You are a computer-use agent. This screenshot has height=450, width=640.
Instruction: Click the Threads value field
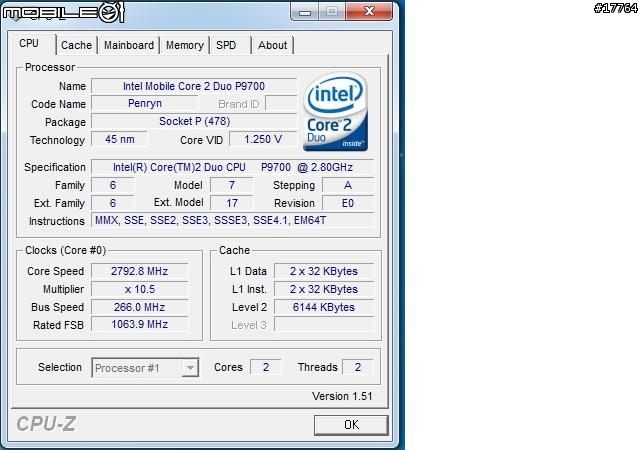358,367
